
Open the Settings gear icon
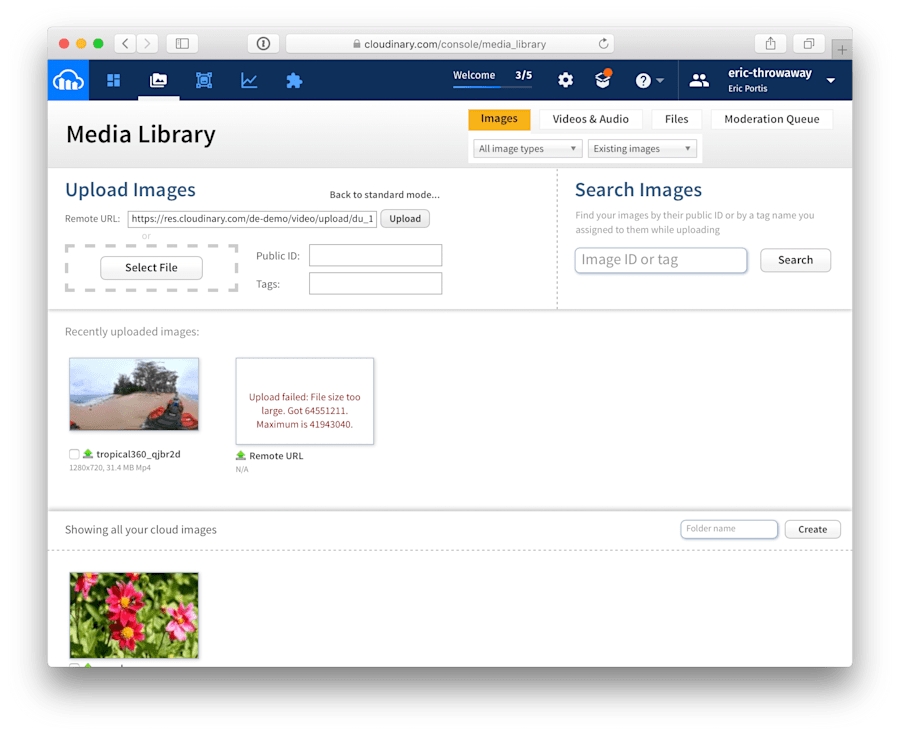[x=565, y=80]
